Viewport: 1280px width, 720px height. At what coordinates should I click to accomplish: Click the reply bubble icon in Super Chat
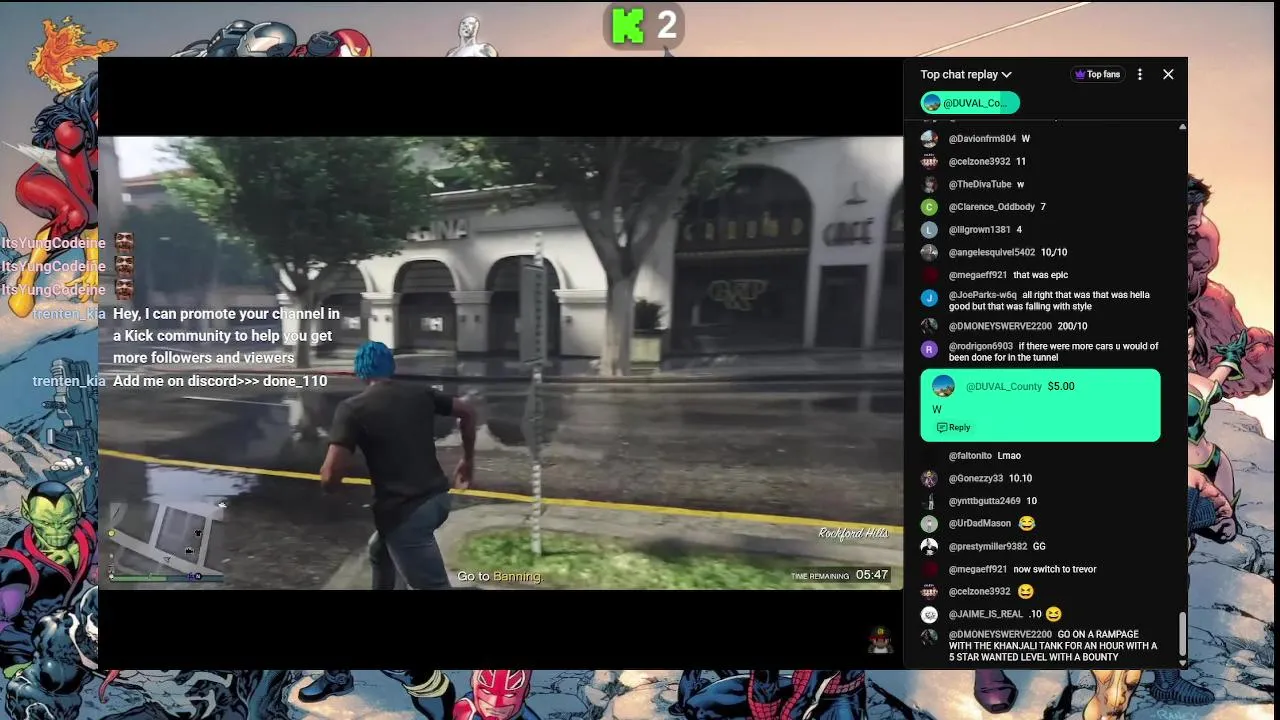(942, 427)
